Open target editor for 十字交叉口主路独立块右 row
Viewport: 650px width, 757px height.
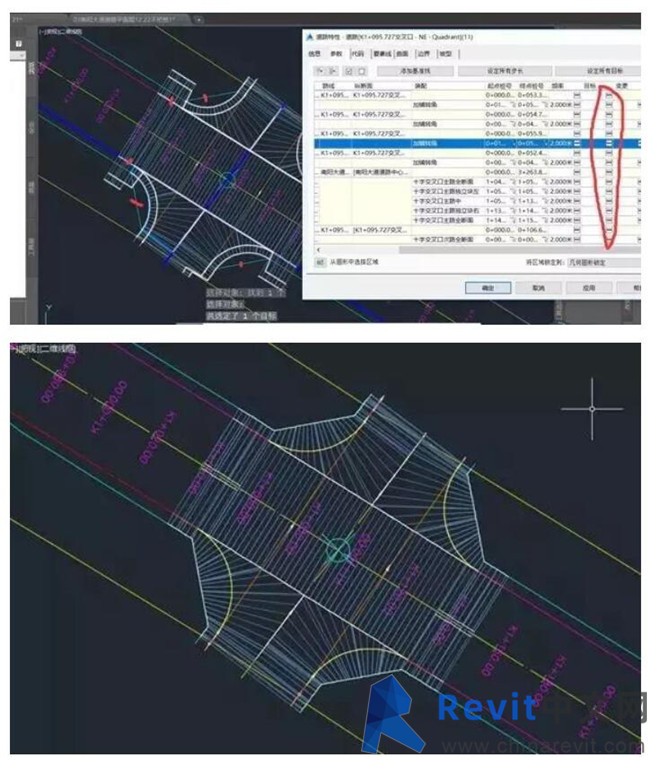pyautogui.click(x=608, y=210)
